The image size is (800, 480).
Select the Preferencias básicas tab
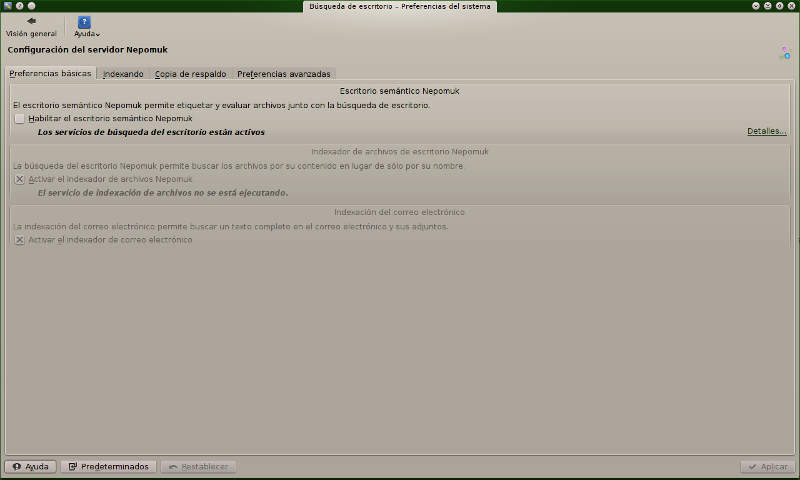tap(50, 73)
